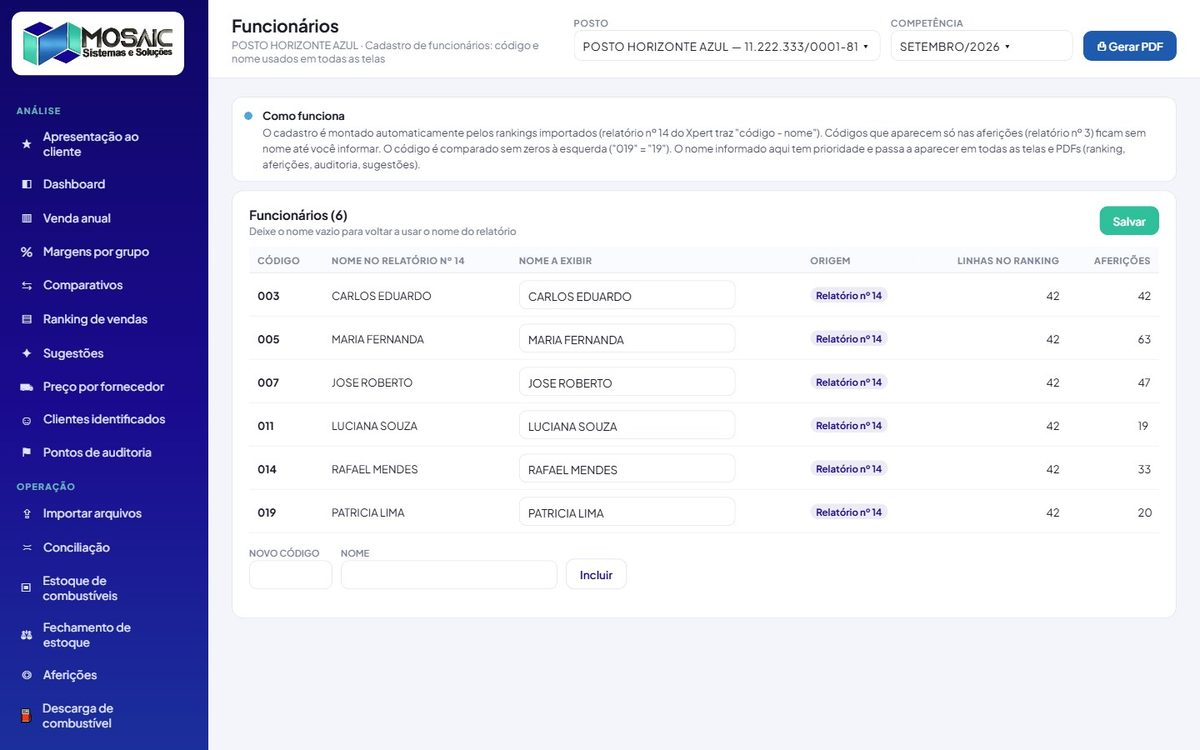Click the Relatório nº 14 badge for code 003

[x=849, y=296]
